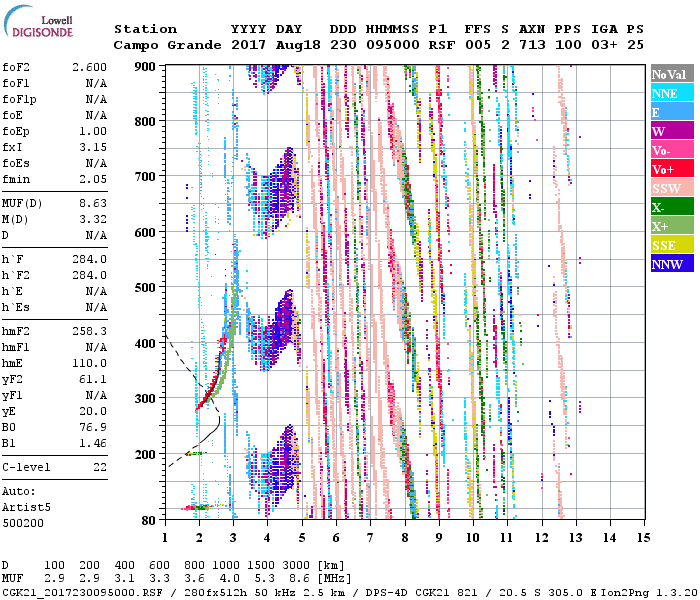Viewport: 700px width, 600px height.
Task: Click the C-level value 22
Action: coord(98,468)
